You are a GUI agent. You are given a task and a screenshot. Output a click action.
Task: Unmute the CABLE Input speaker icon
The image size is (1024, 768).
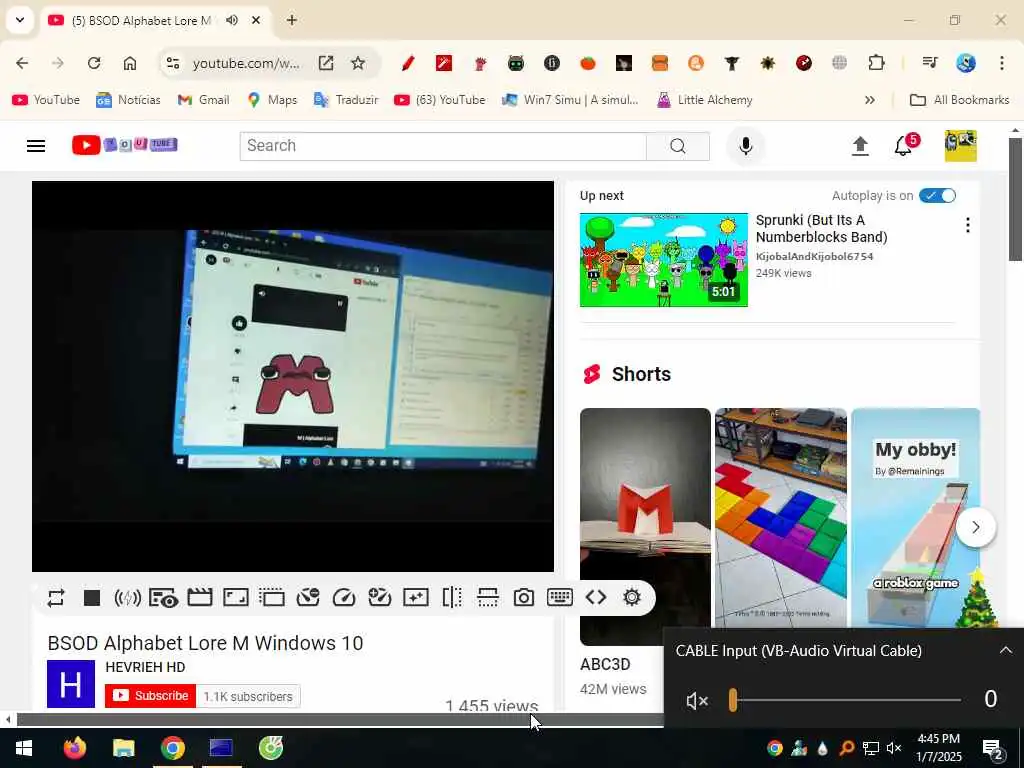(x=697, y=701)
